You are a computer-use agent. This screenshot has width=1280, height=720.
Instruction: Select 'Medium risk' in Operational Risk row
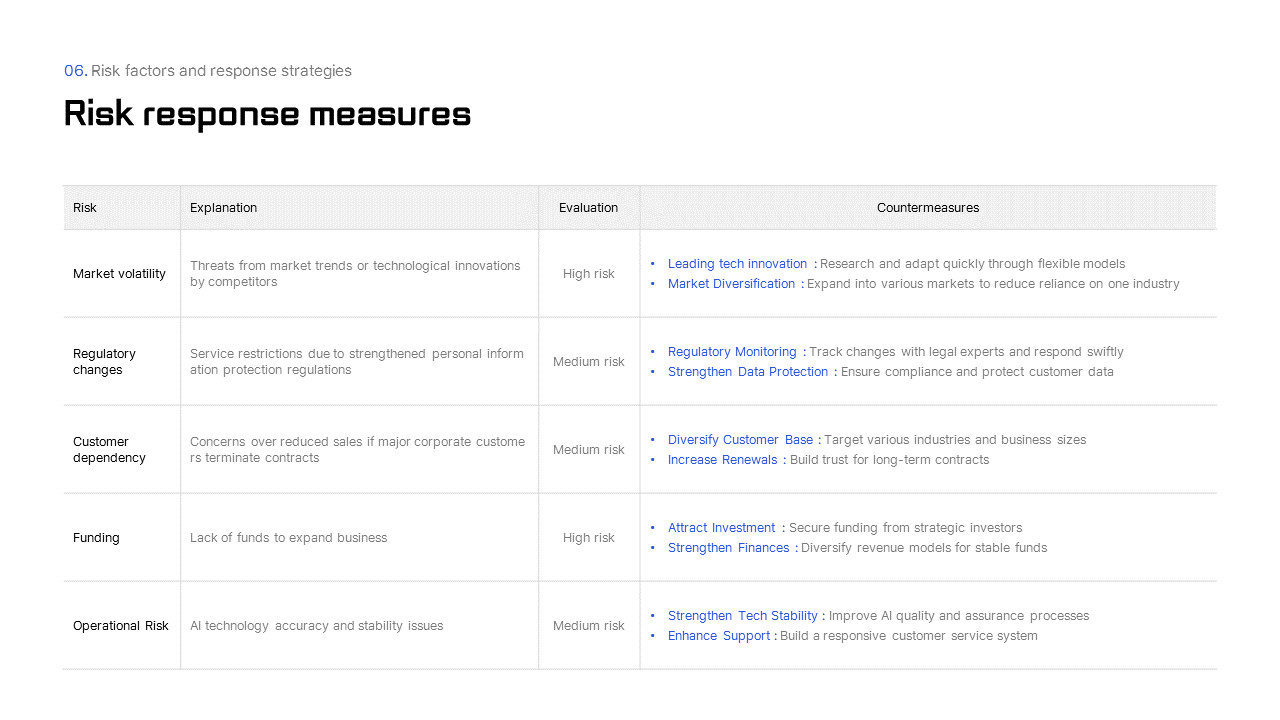pos(588,626)
